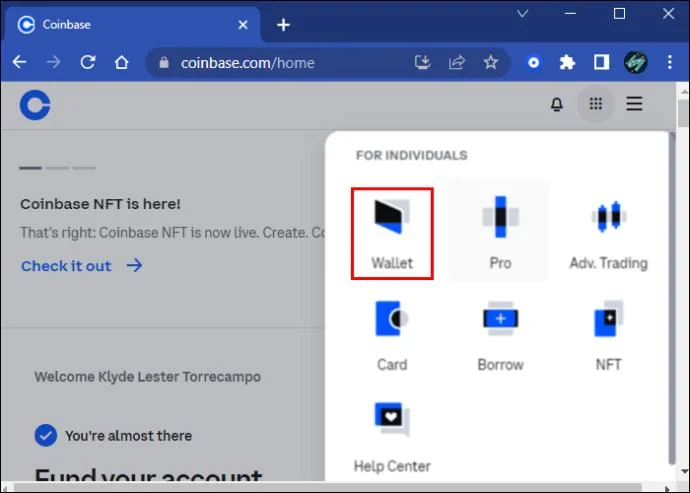
Task: Click the Check it out link
Action: [x=82, y=266]
